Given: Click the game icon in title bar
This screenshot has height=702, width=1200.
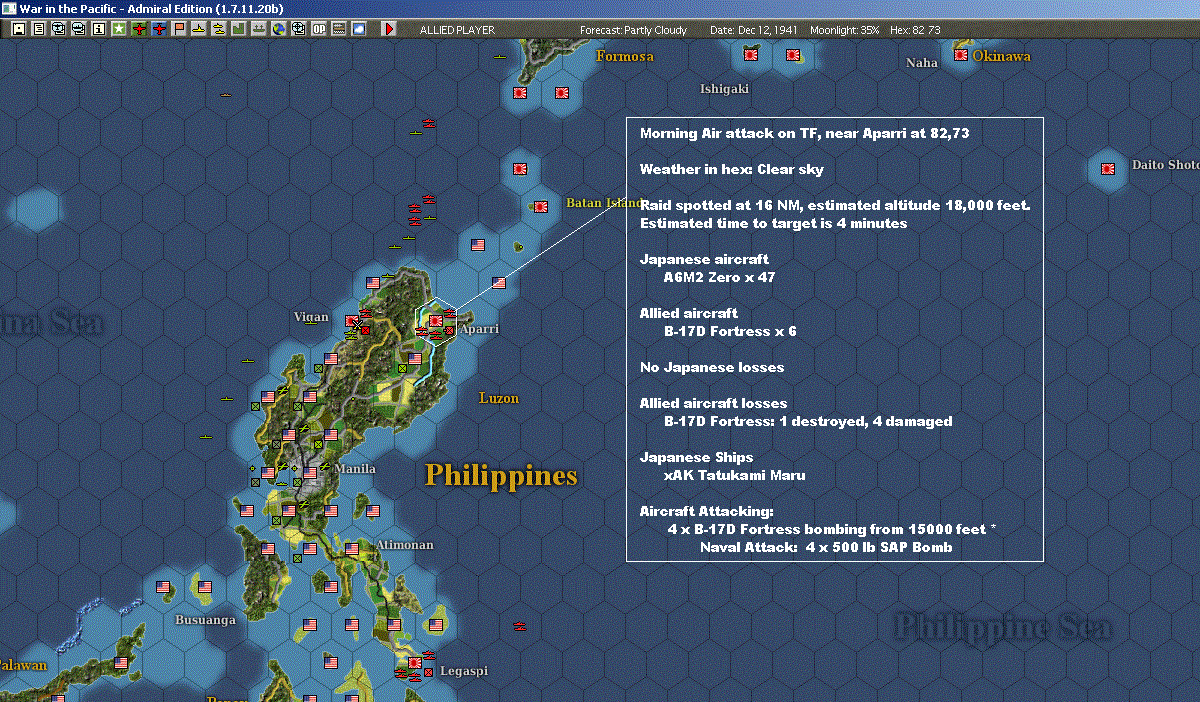Looking at the screenshot, I should [x=9, y=8].
